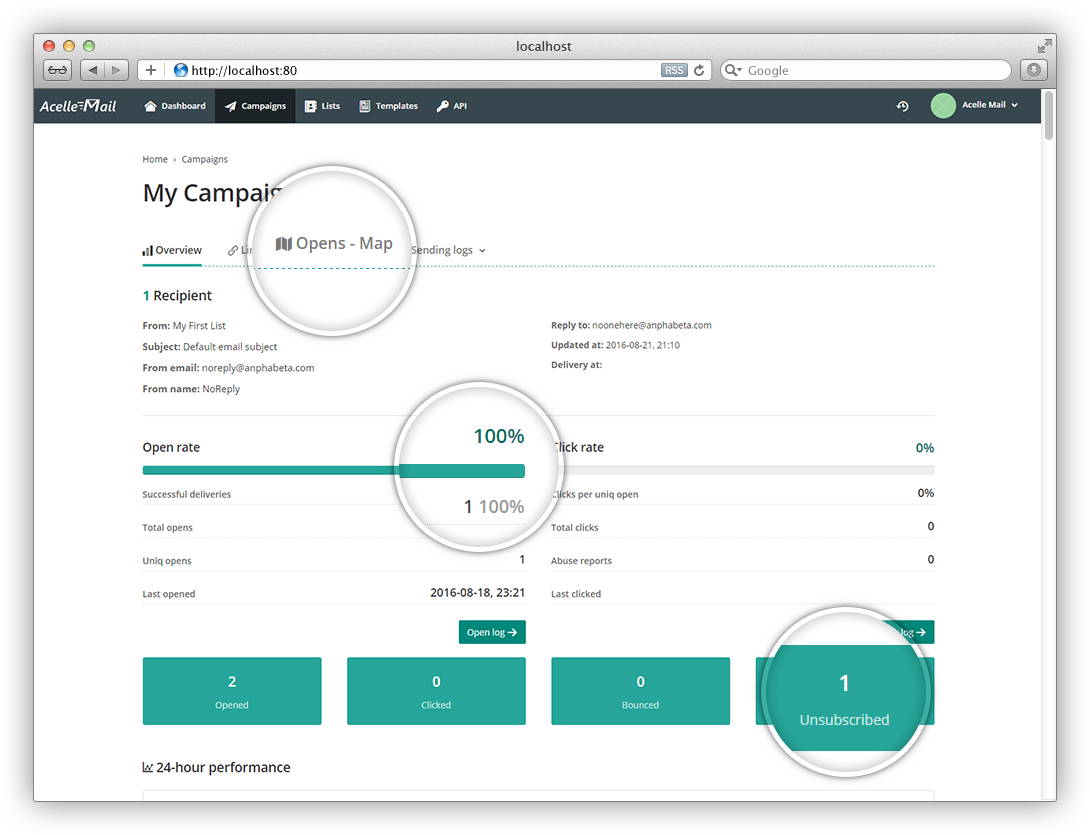Reload the page with refresh icon
Screen dimensions: 1090x835
click(x=699, y=70)
